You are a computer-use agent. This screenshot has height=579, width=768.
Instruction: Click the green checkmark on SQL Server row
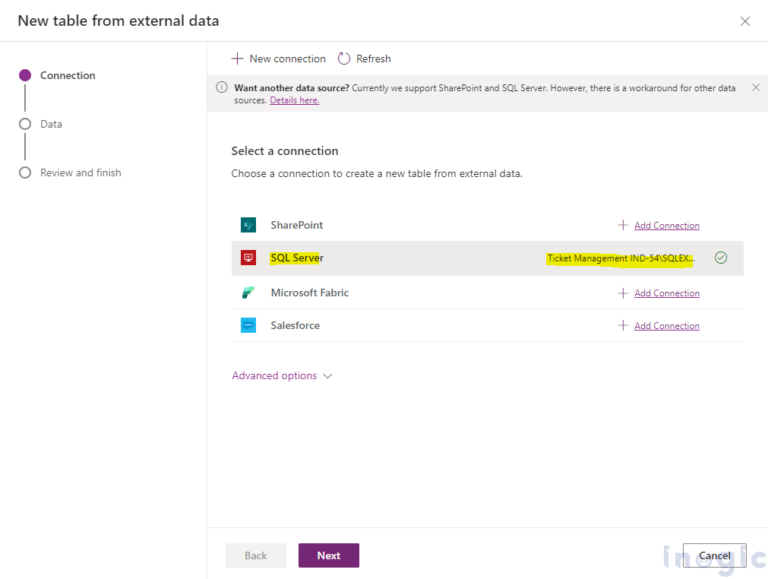click(720, 258)
